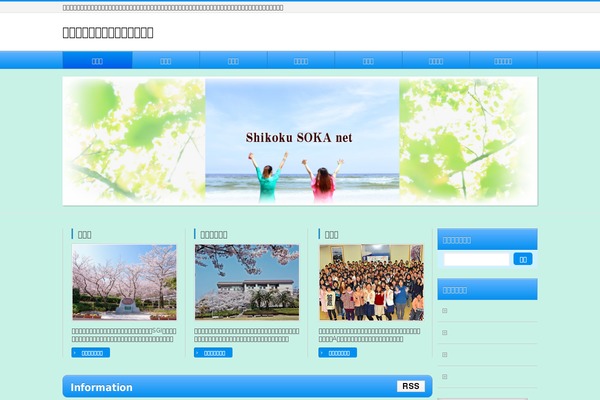Image resolution: width=600 pixels, height=400 pixels.
Task: Click the sidebar header below the search box
Action: pos(487,289)
